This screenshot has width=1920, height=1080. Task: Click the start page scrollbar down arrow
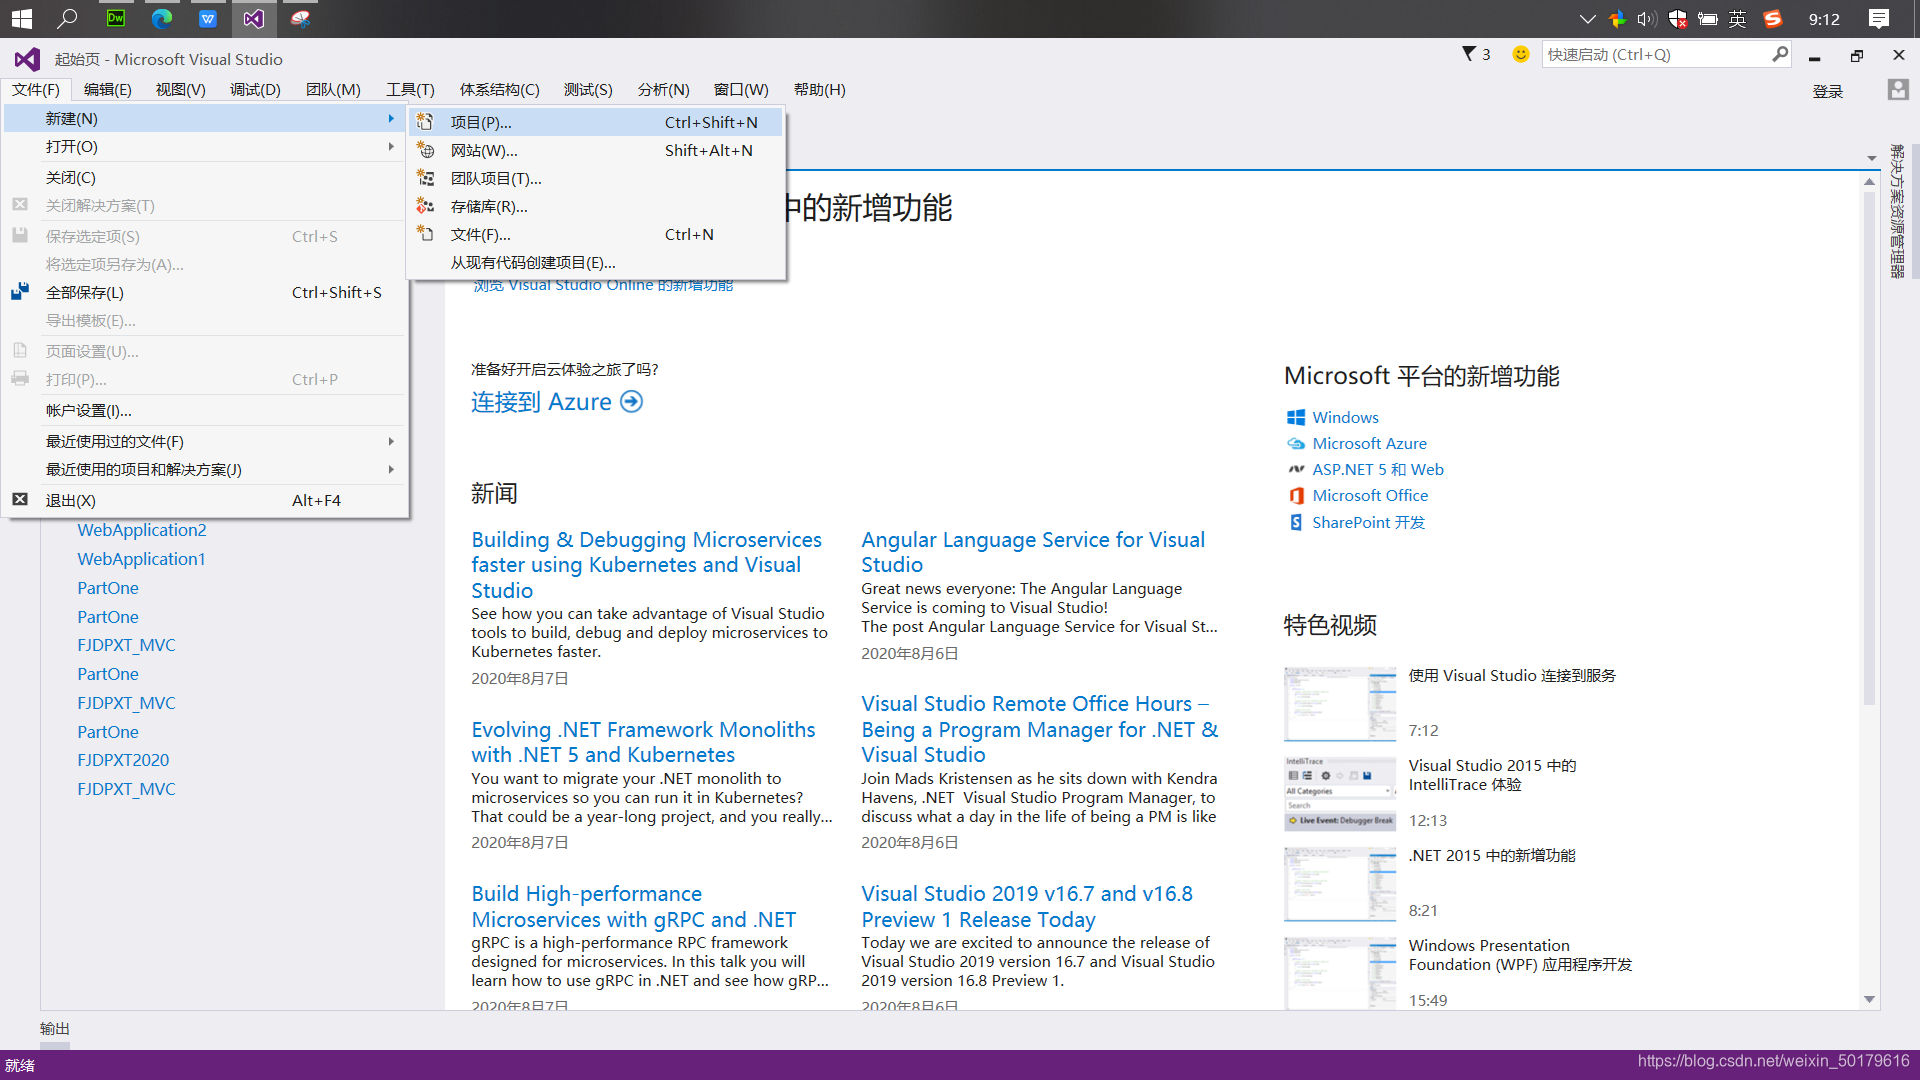(1869, 999)
